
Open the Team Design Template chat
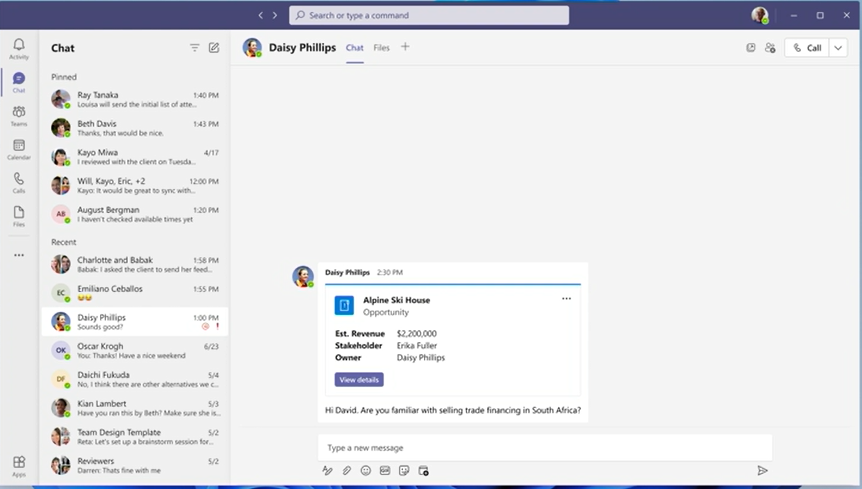click(x=135, y=436)
